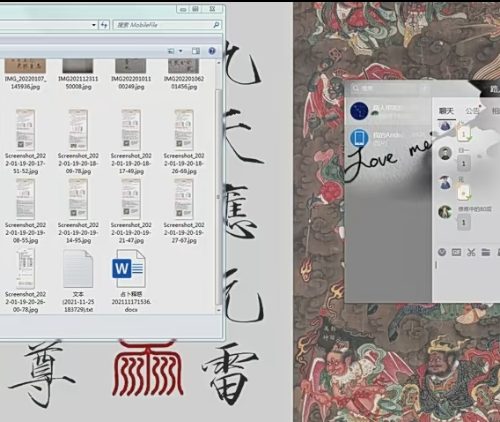Select file name ending 20-19-21-47.jpg

pyautogui.click(x=131, y=232)
